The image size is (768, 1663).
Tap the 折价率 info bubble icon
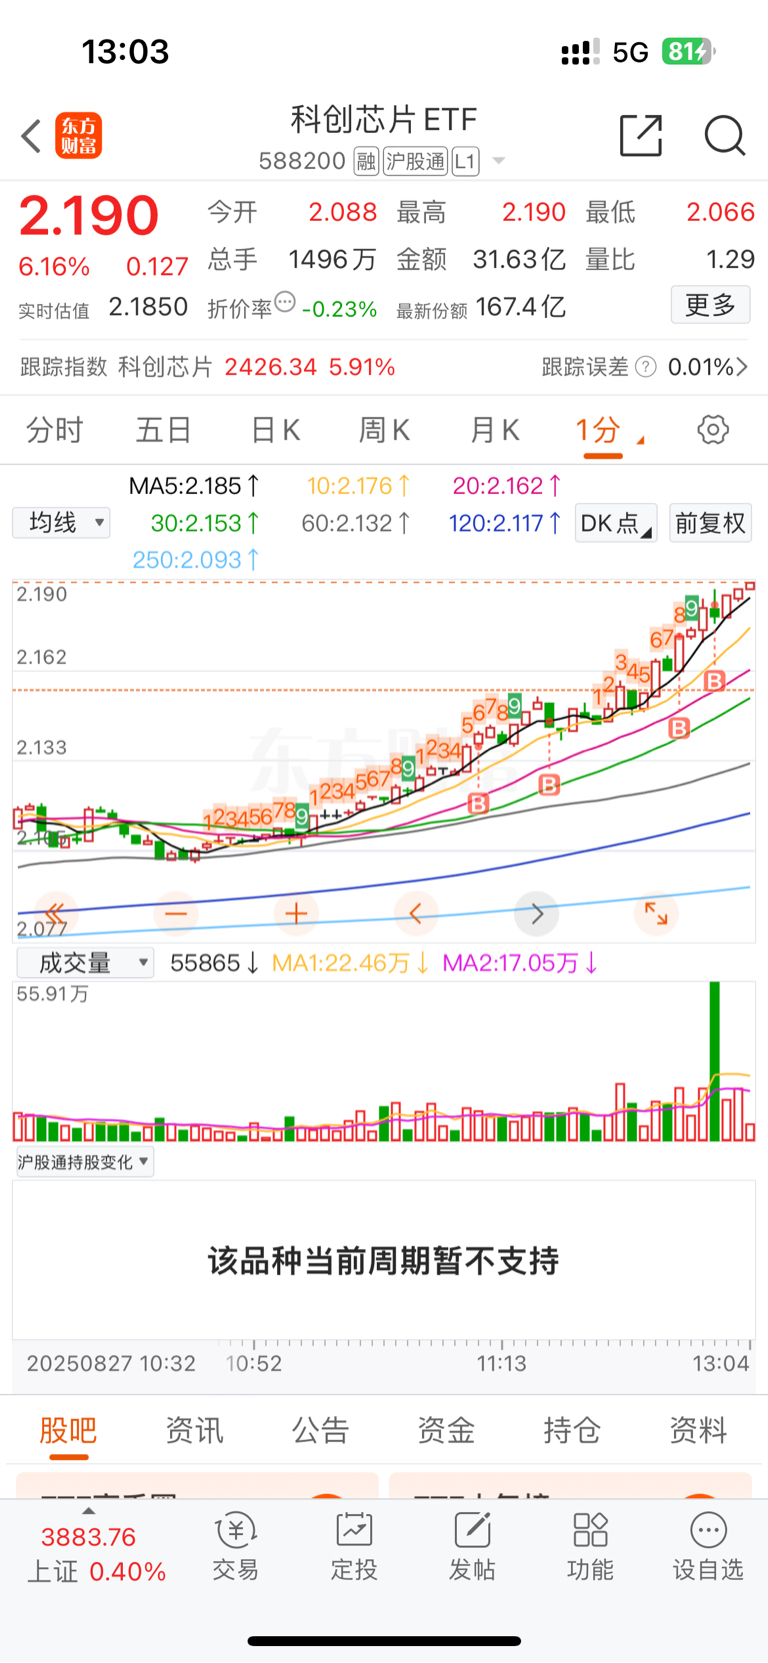pos(285,302)
